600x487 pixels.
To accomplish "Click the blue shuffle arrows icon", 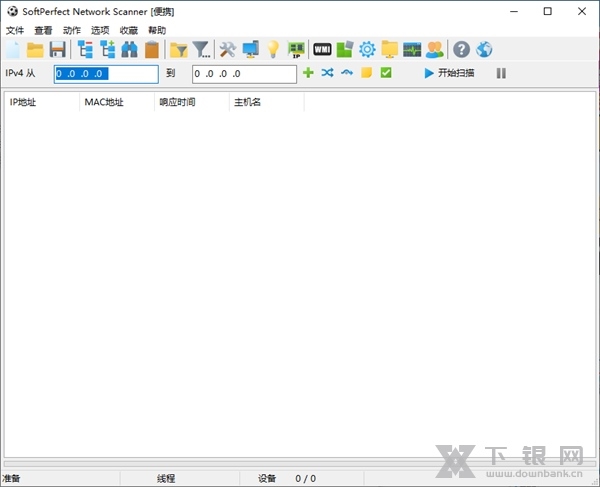I will [x=327, y=73].
